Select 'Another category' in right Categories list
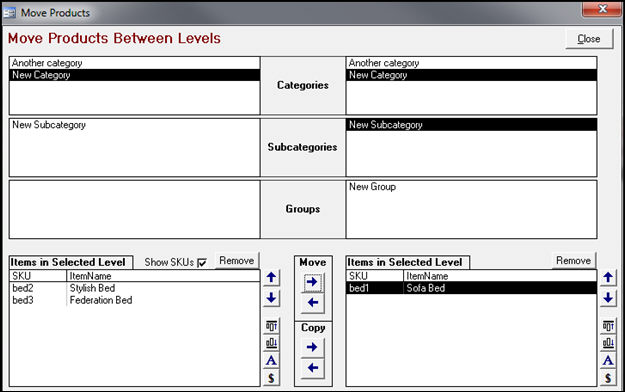Screen dimensions: 625x392 tap(472, 63)
